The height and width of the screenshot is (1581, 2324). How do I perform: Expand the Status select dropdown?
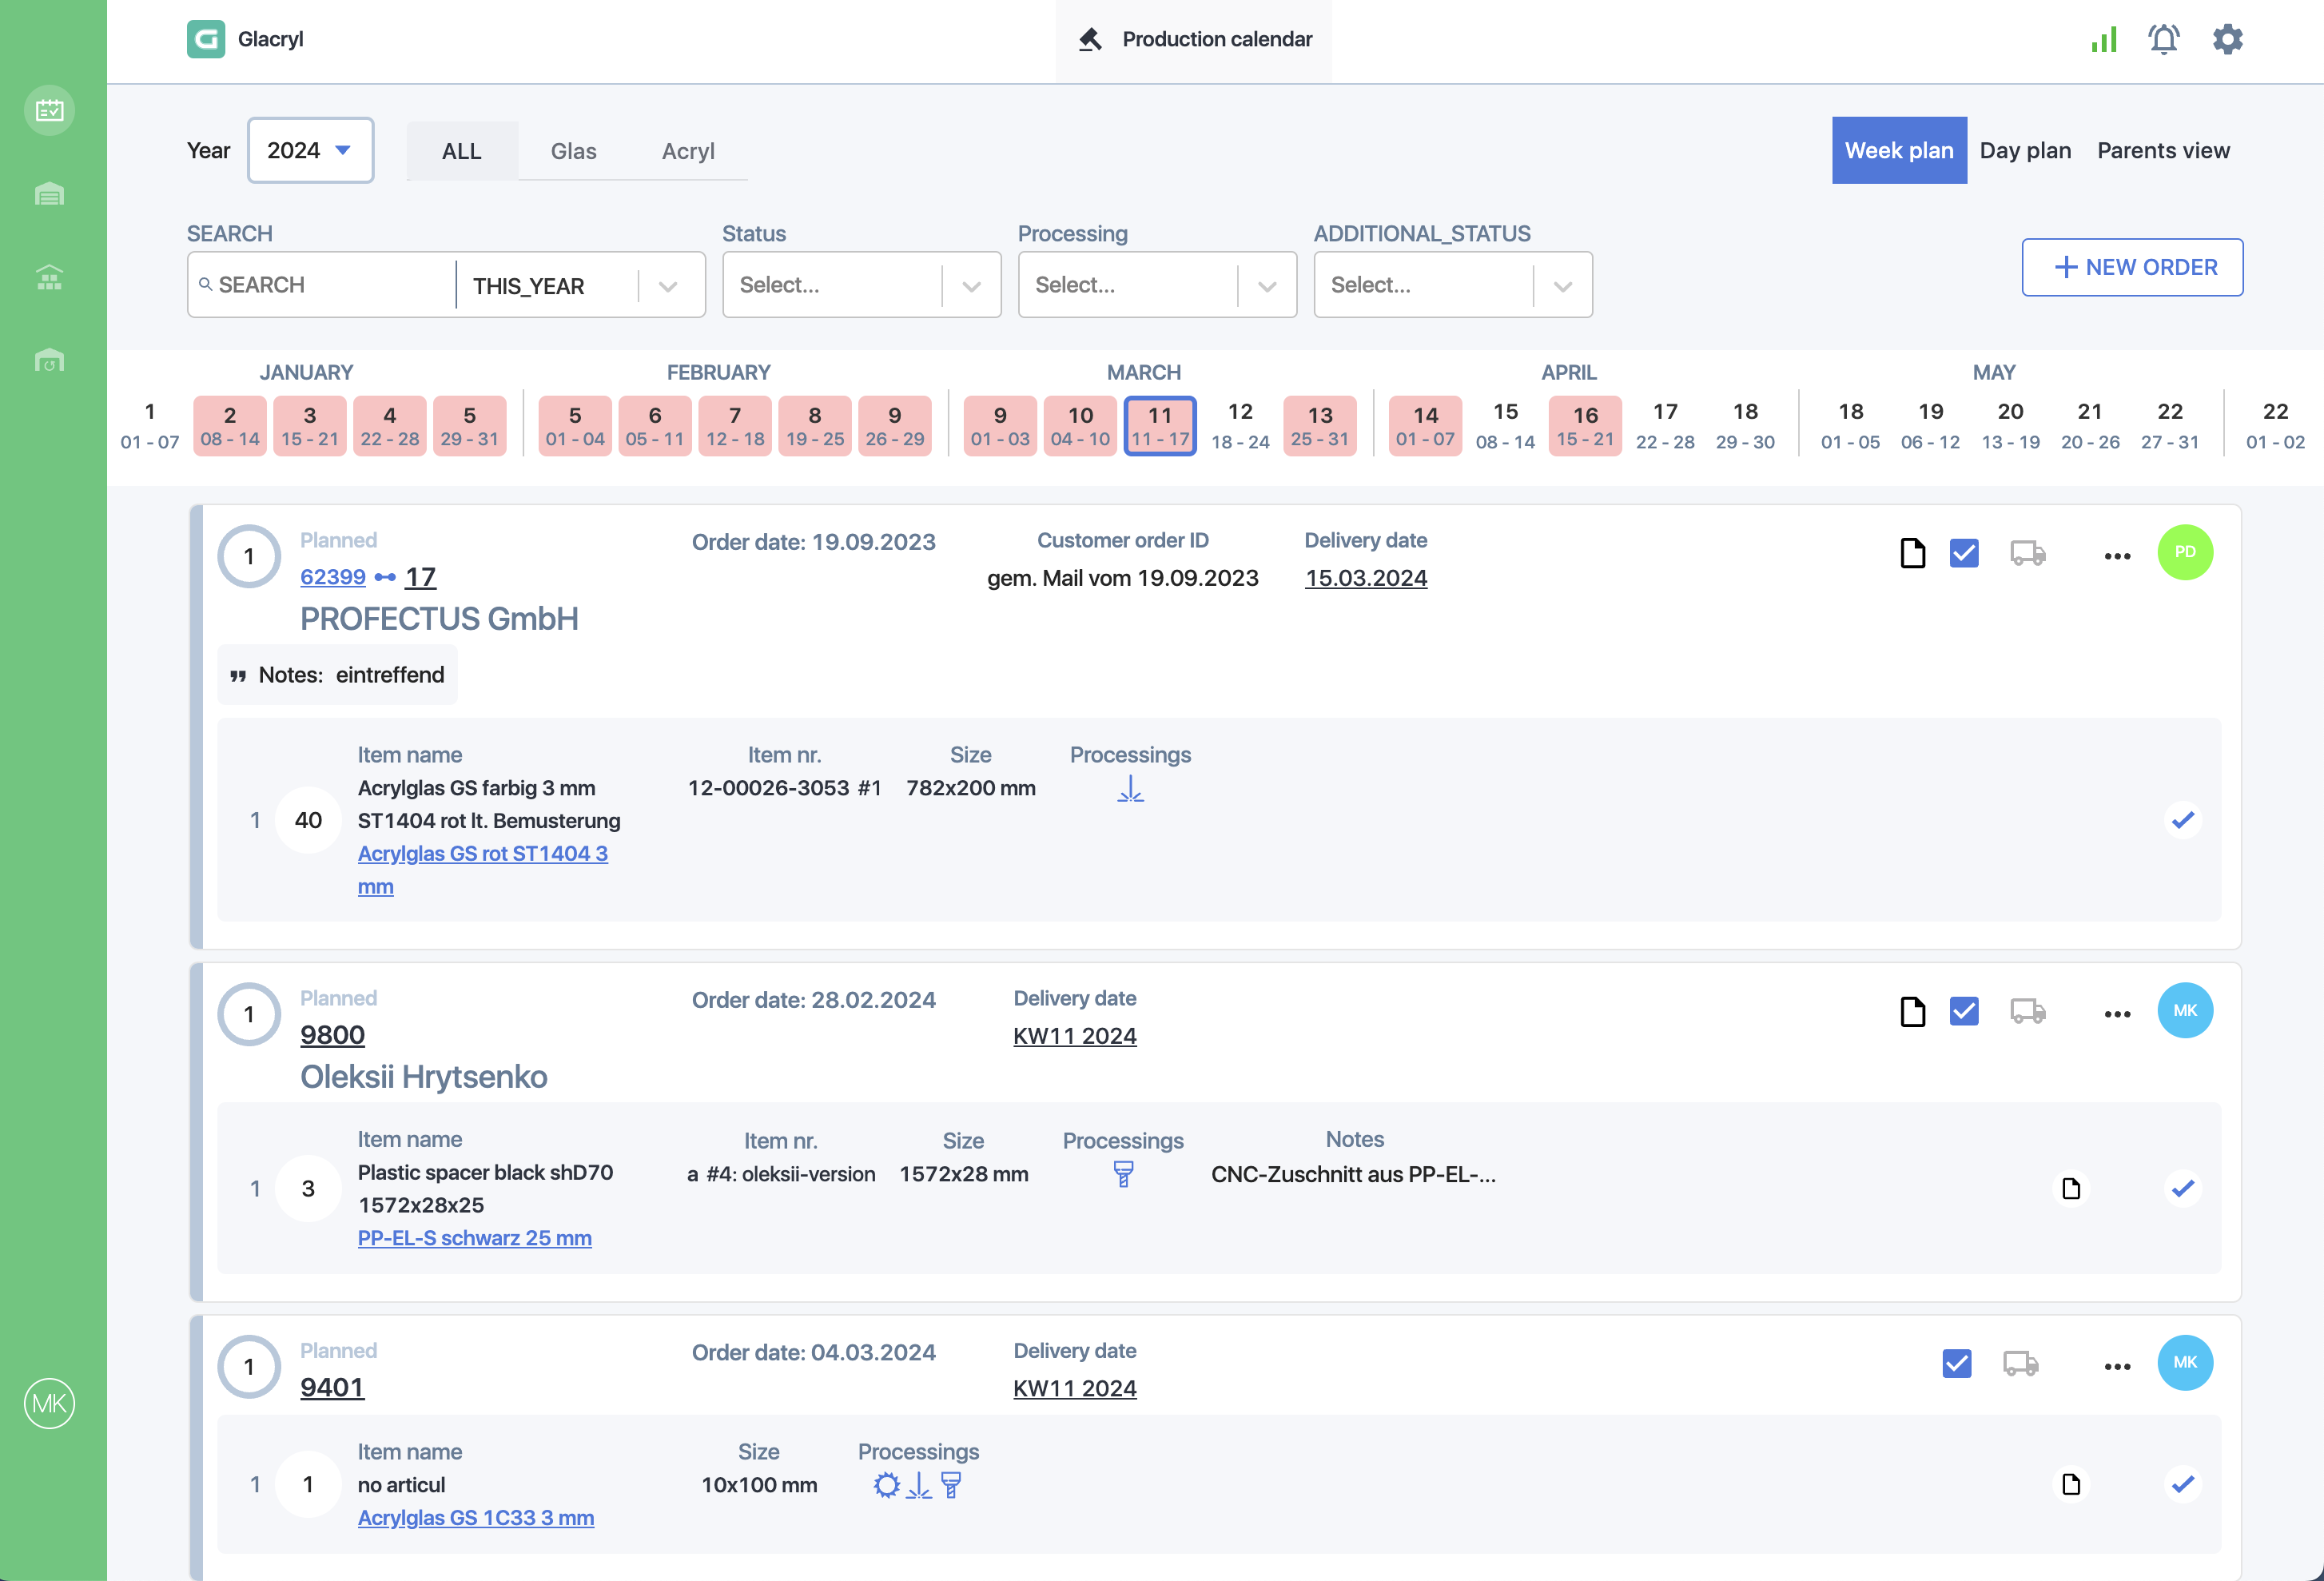tap(861, 285)
